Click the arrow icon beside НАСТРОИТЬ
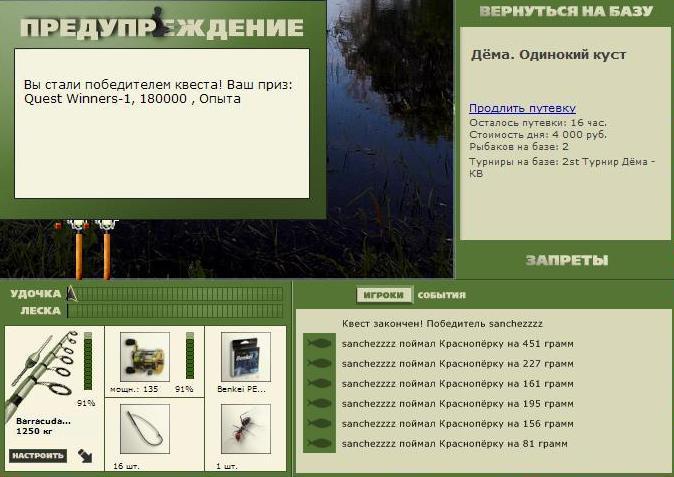The width and height of the screenshot is (674, 477). 85,456
